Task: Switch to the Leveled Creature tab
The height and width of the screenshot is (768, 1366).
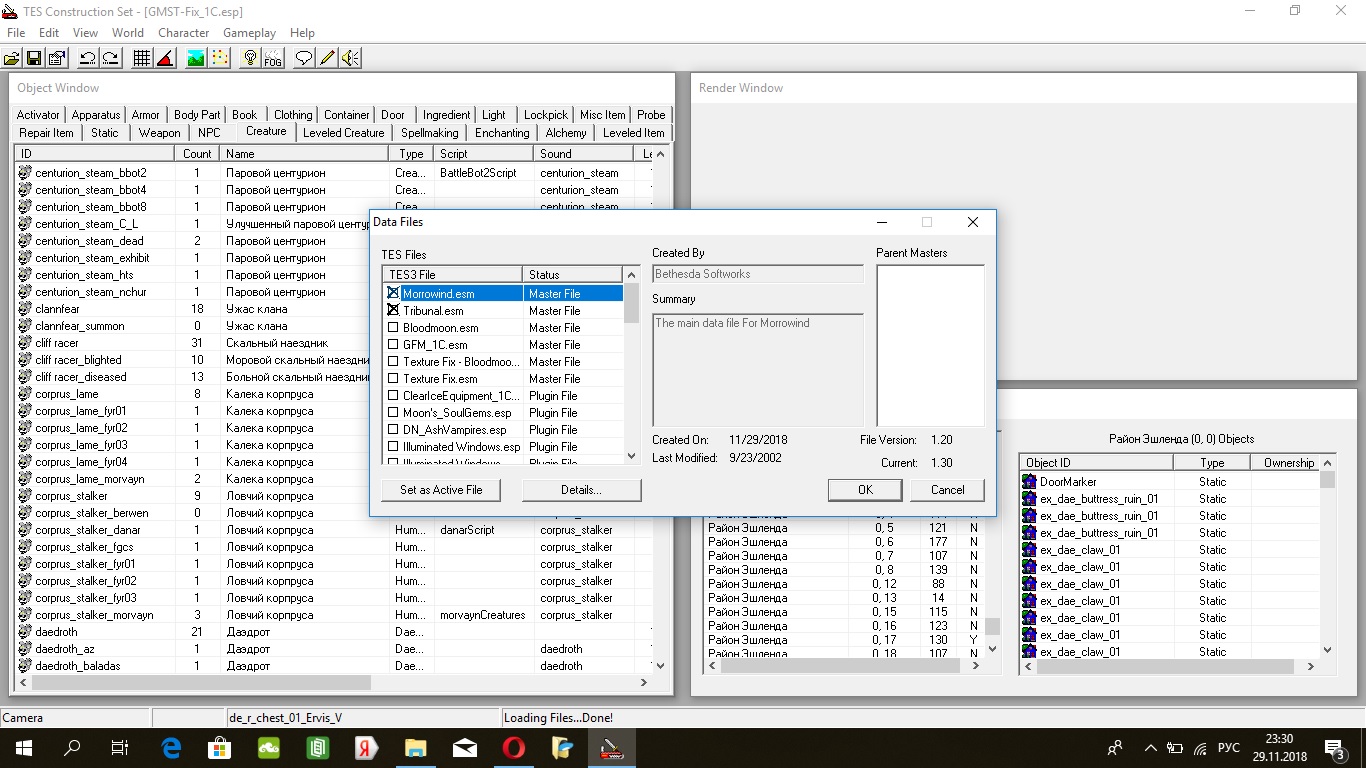Action: point(344,132)
